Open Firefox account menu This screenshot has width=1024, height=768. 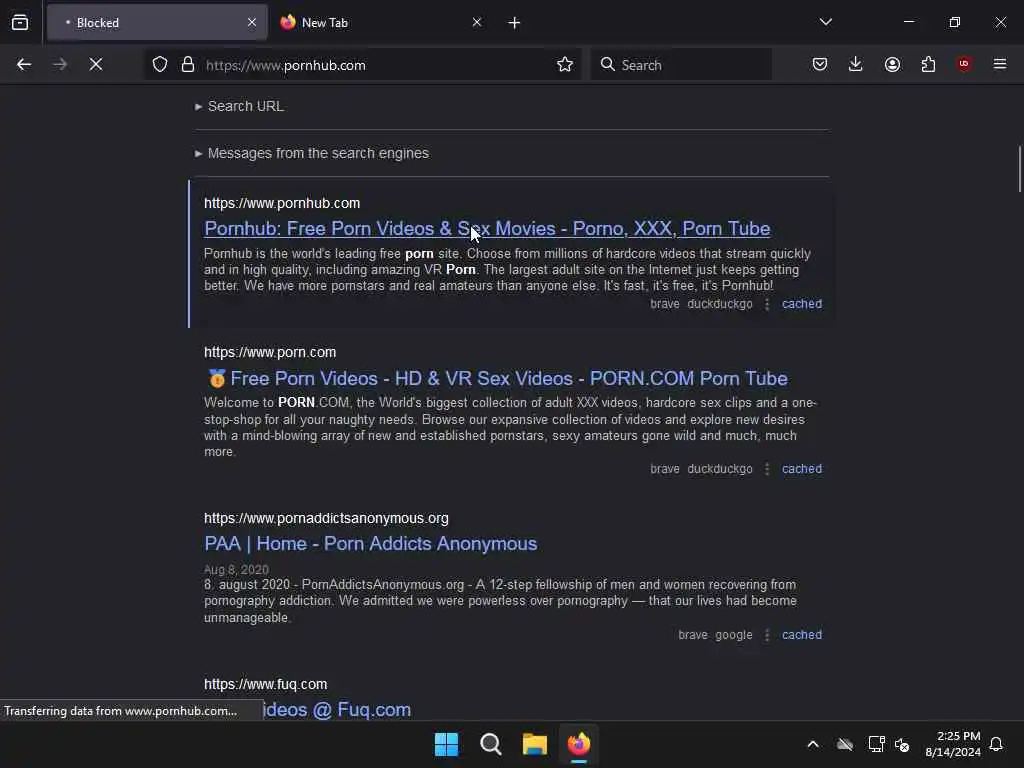point(892,64)
